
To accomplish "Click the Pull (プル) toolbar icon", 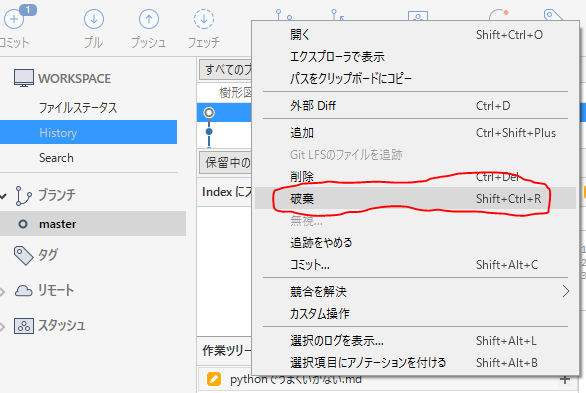I will tap(93, 19).
